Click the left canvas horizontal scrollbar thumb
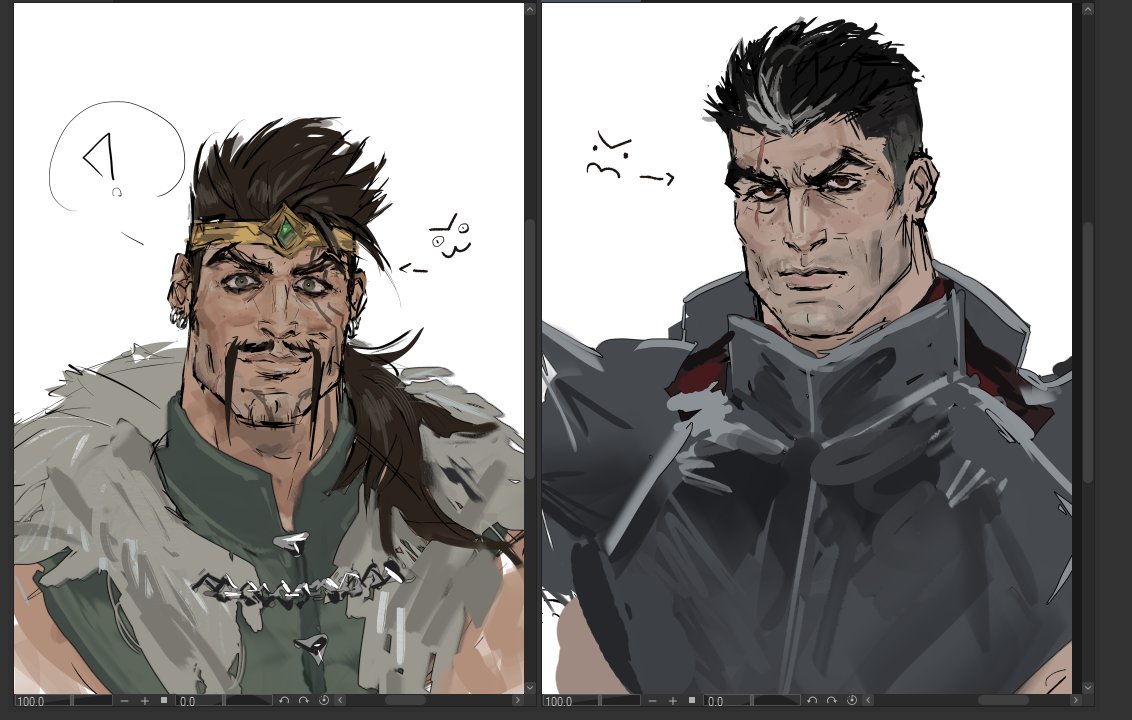 405,701
